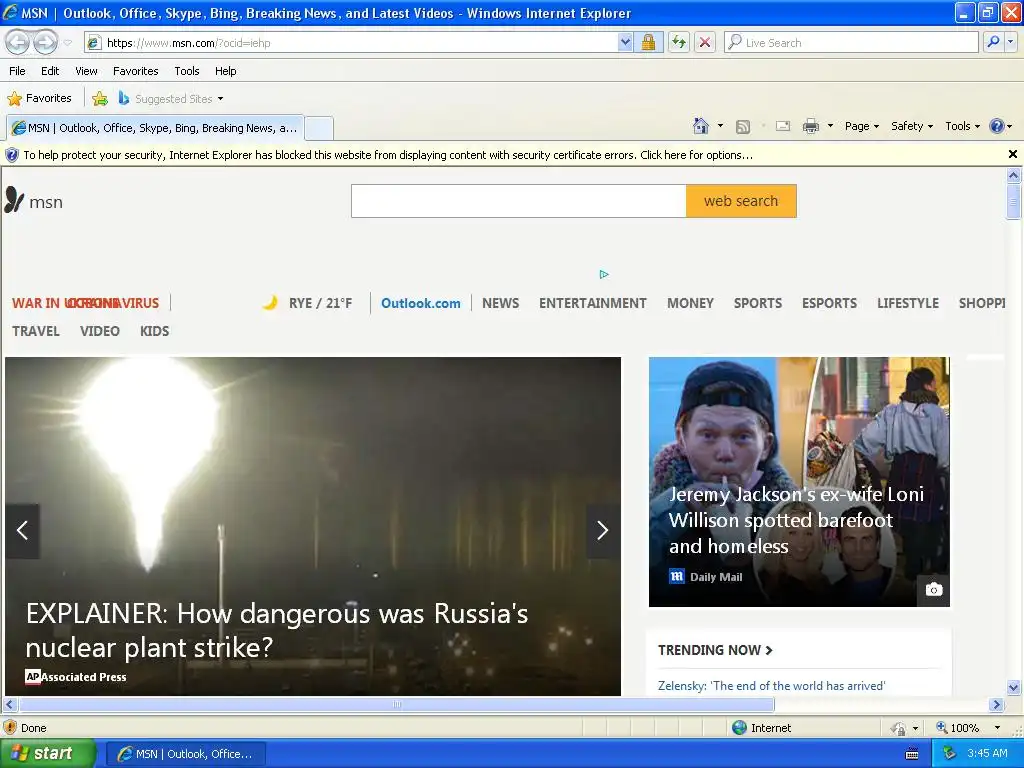This screenshot has width=1024, height=768.
Task: Click the Help question mark icon
Action: point(997,126)
